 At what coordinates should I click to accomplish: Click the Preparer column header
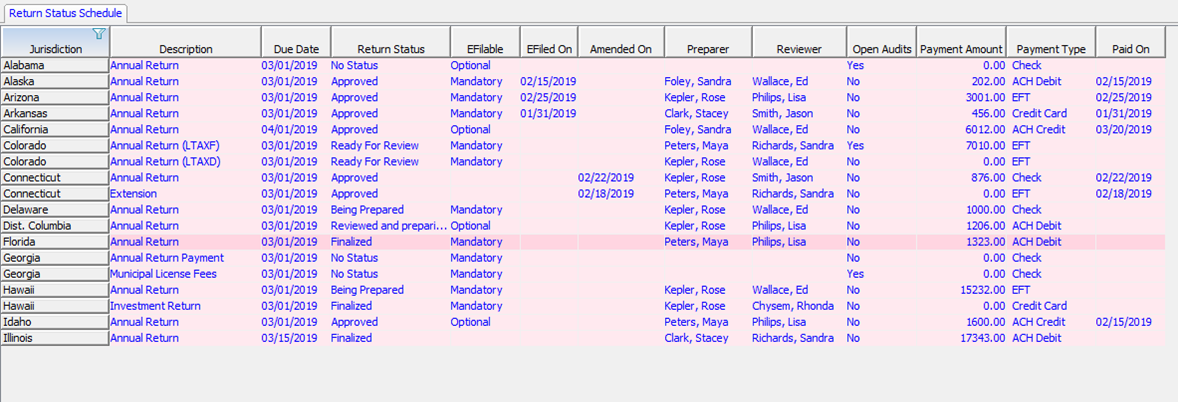point(708,42)
